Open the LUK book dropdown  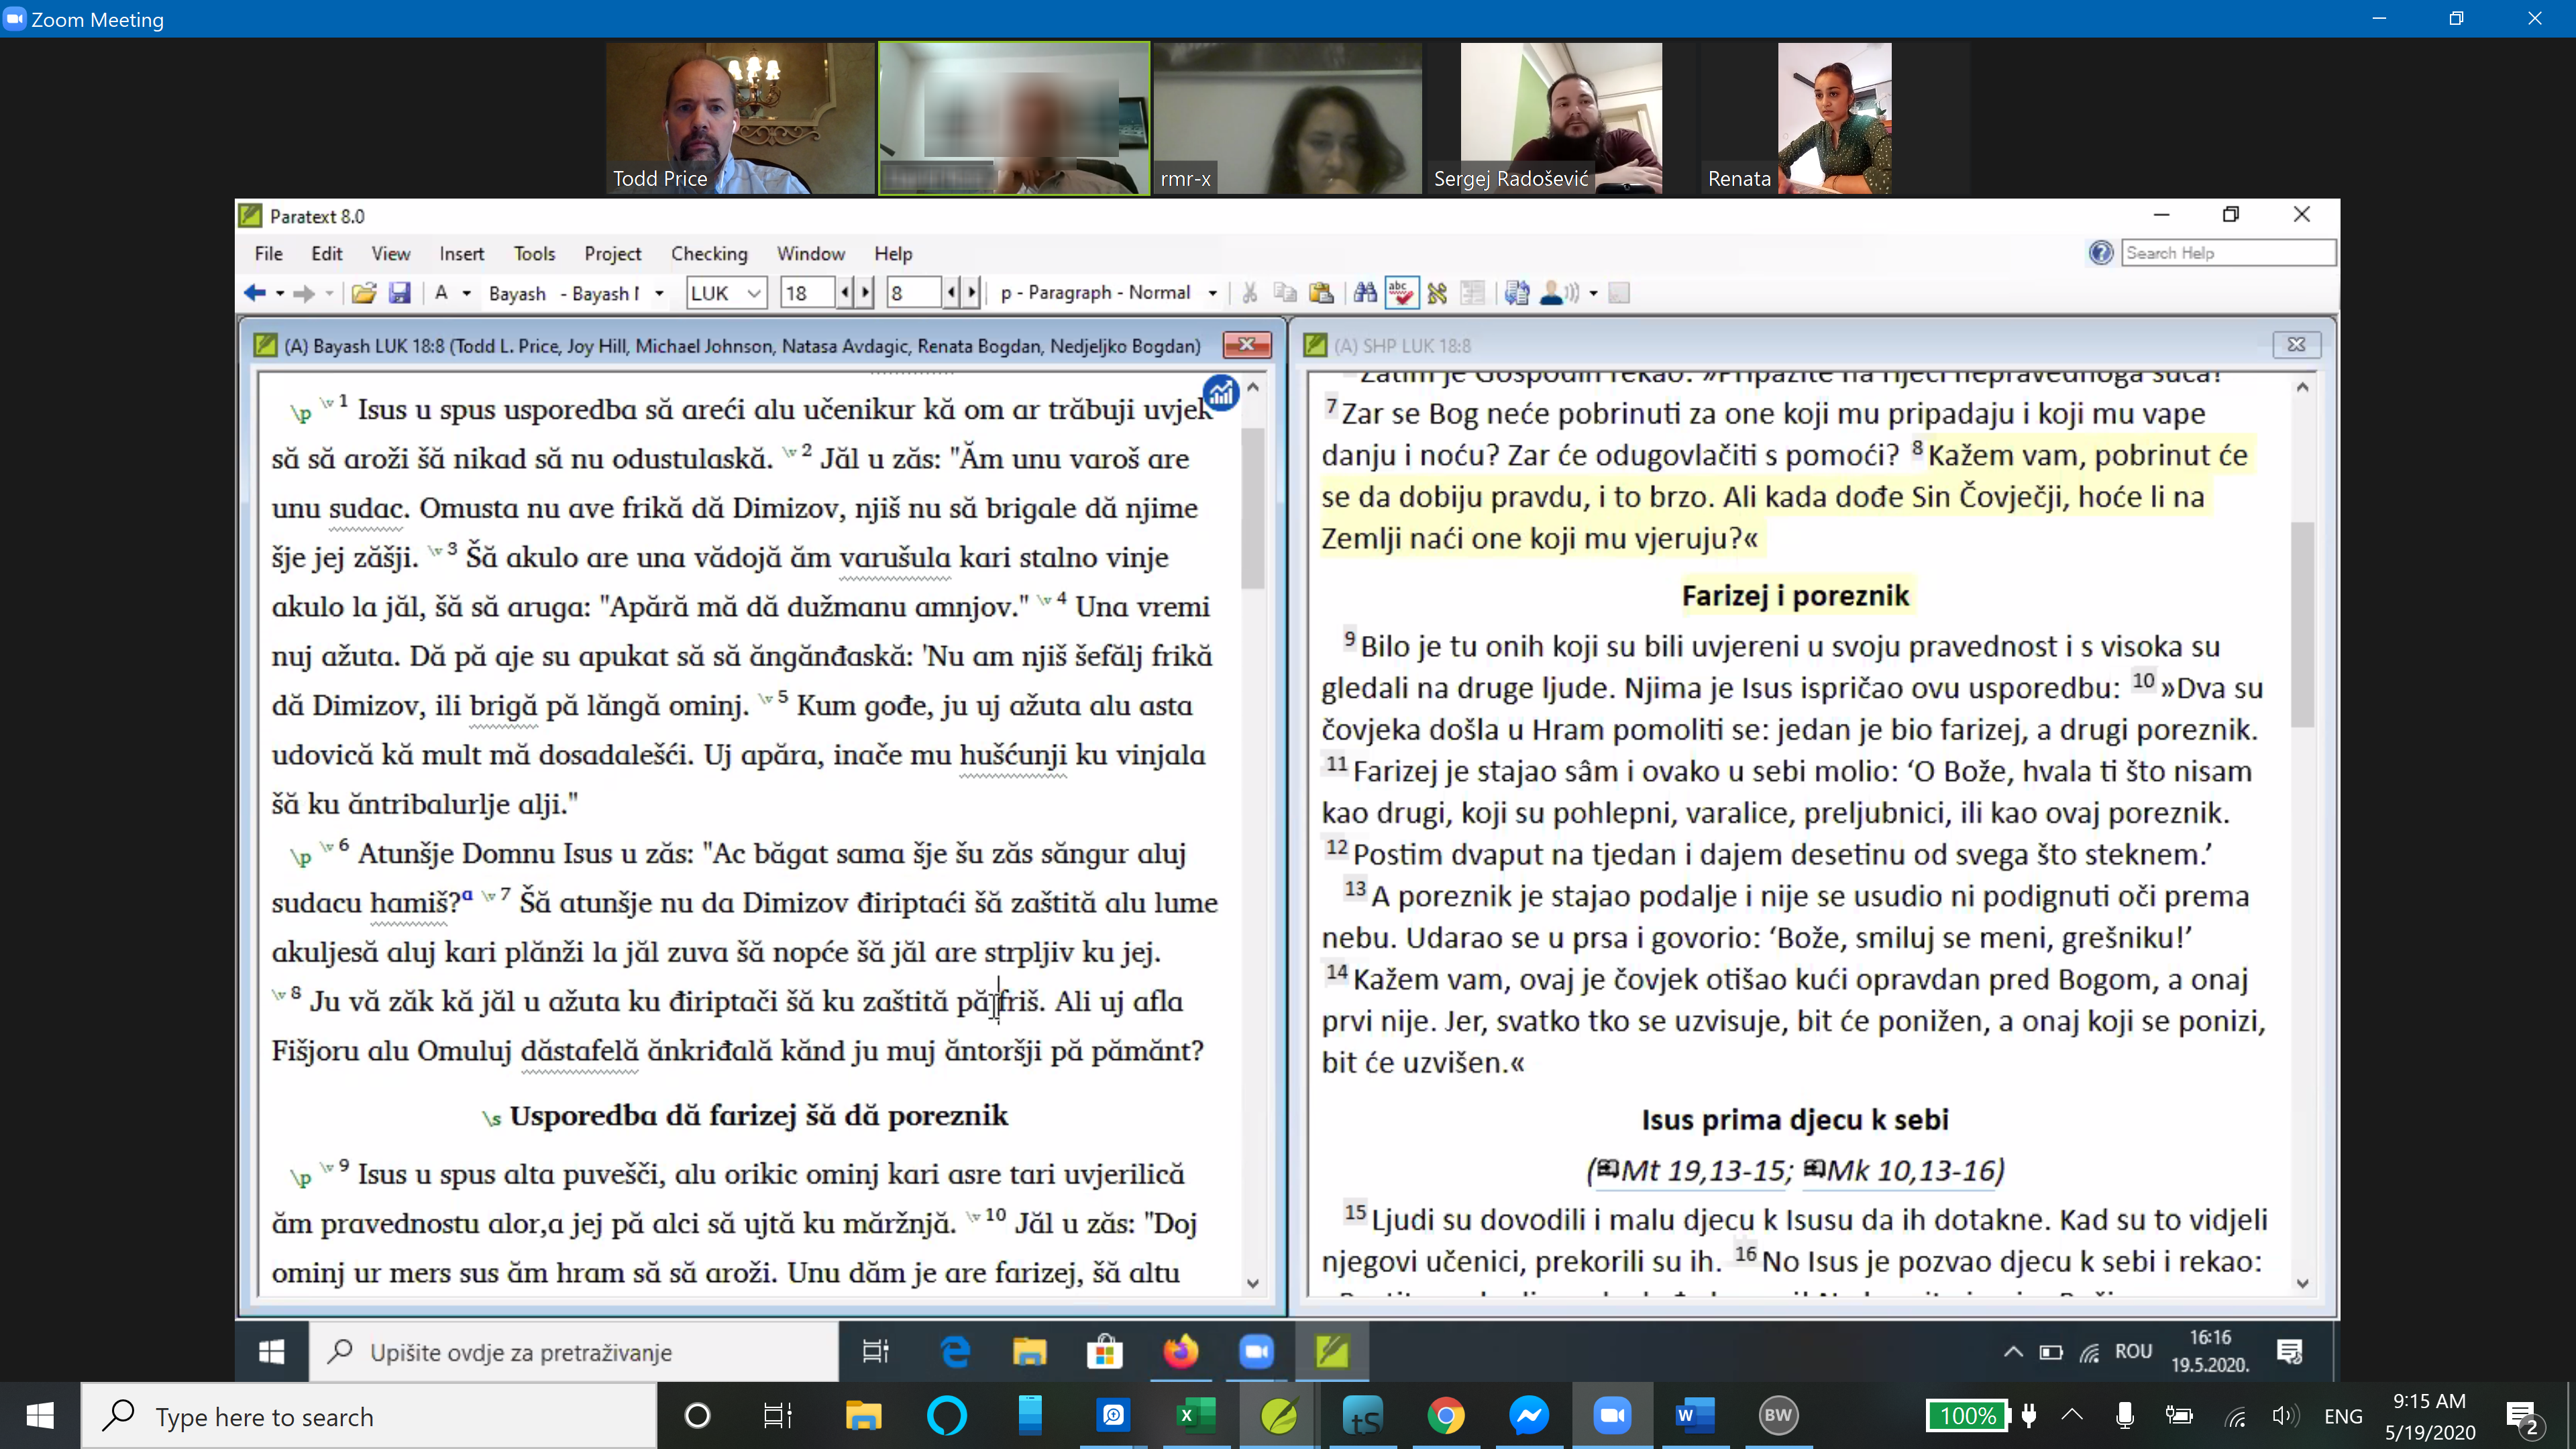coord(754,293)
